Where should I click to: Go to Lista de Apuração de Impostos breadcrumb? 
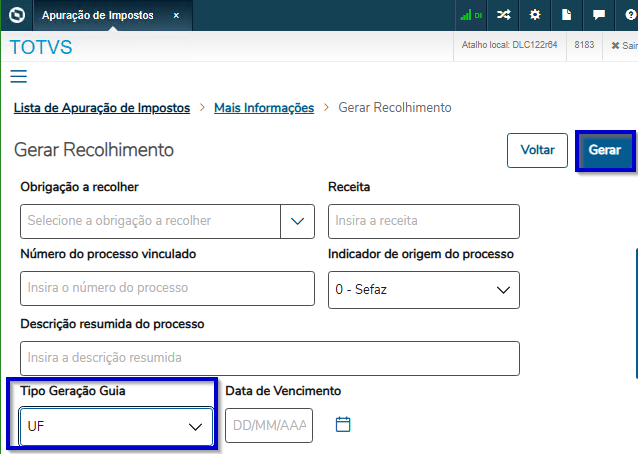(100, 107)
